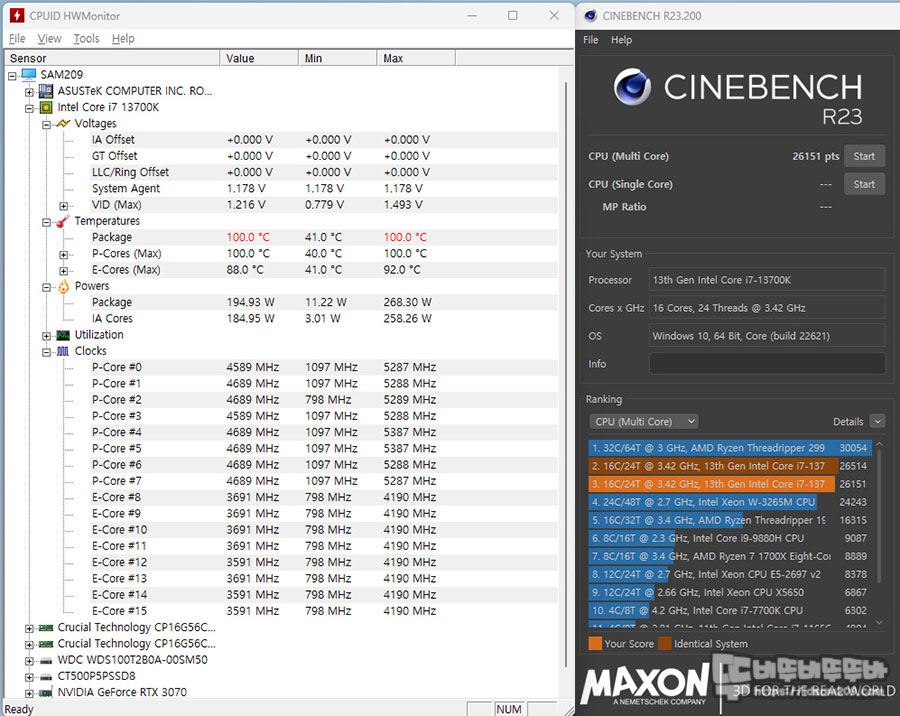900x716 pixels.
Task: Open the Details dropdown arrow
Action: (877, 421)
